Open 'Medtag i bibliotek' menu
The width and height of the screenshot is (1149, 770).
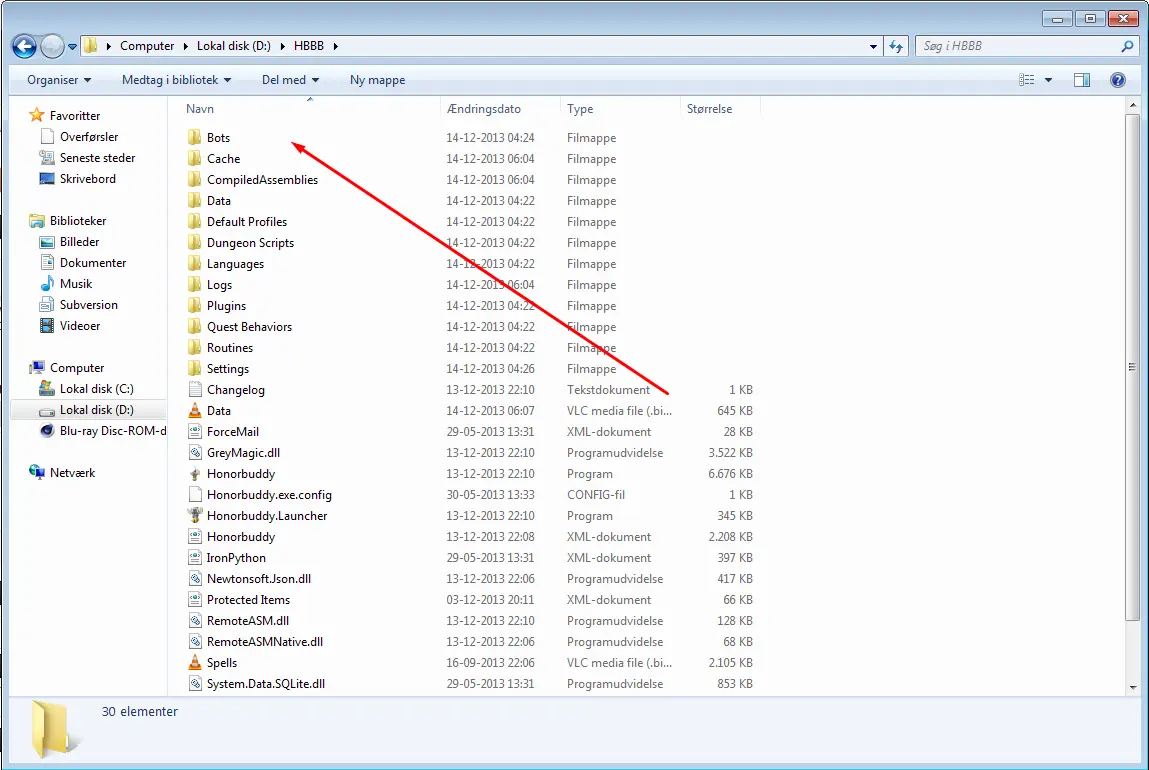(x=177, y=80)
